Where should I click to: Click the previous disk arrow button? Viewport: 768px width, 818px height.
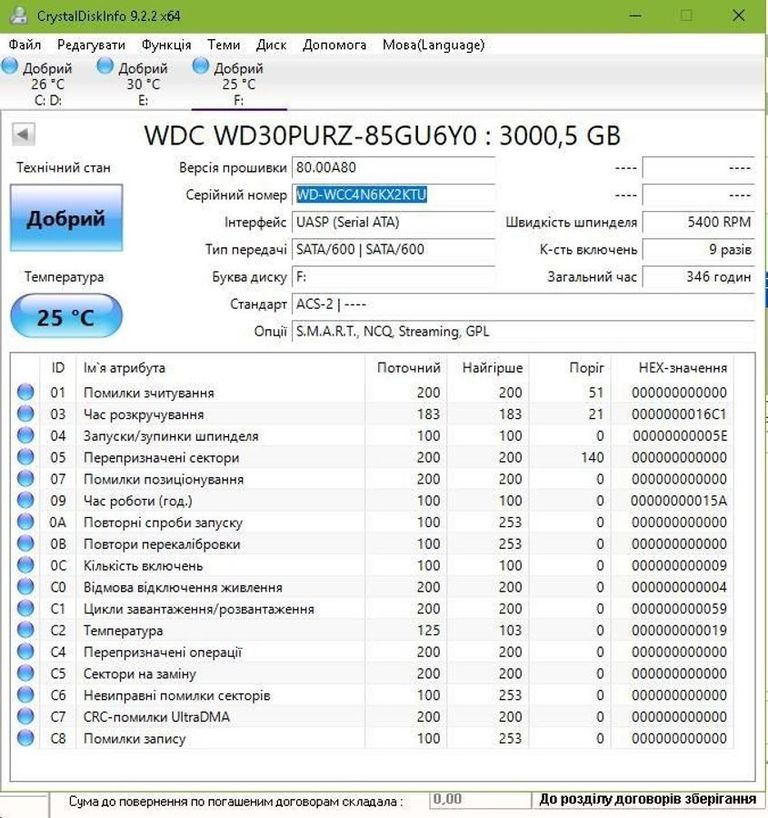click(x=24, y=135)
